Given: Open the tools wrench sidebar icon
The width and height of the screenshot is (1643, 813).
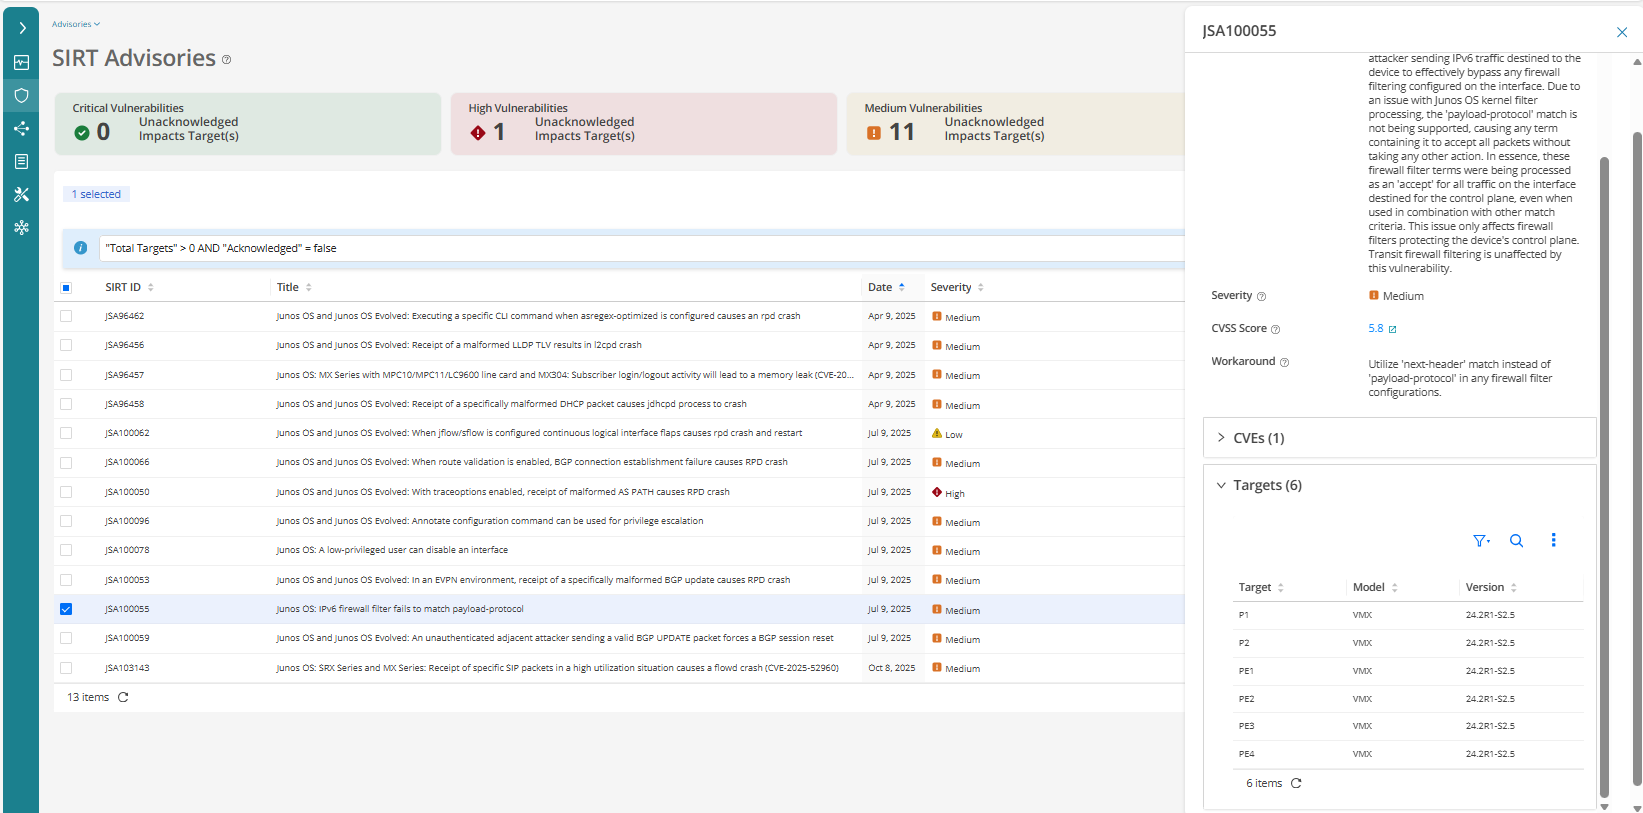Looking at the screenshot, I should click(x=21, y=195).
